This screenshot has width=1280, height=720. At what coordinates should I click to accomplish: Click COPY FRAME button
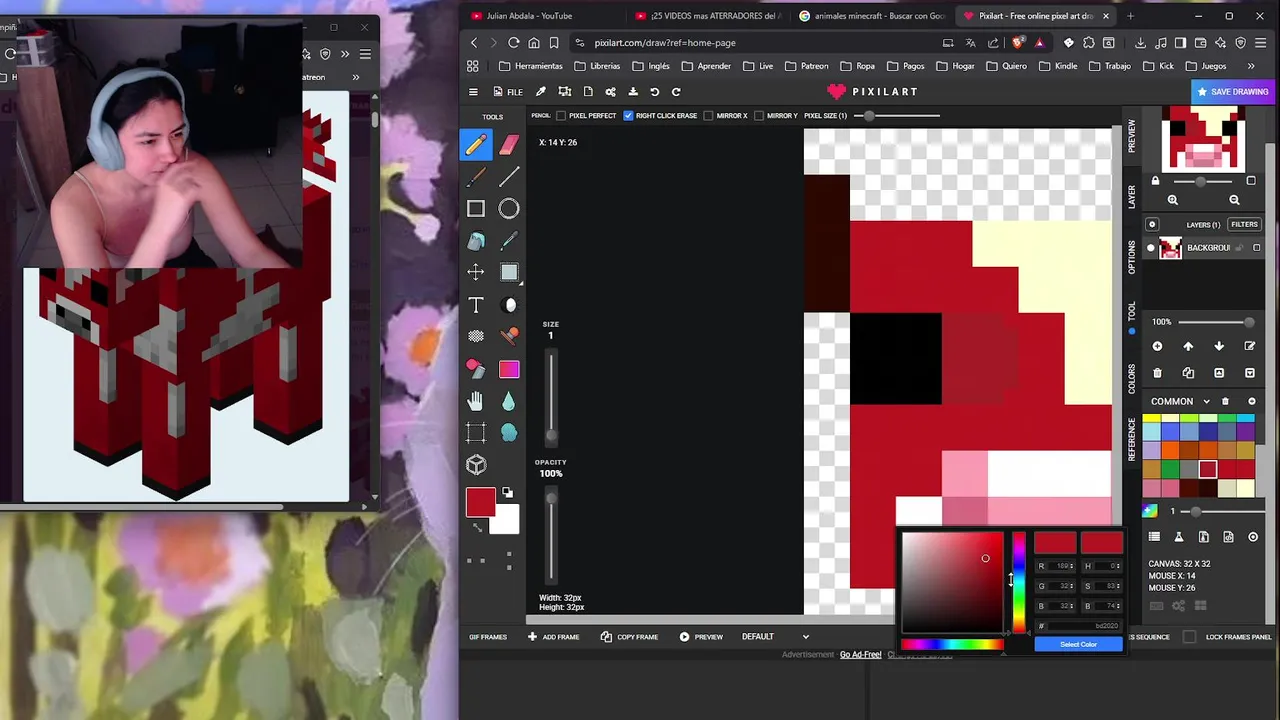click(630, 637)
